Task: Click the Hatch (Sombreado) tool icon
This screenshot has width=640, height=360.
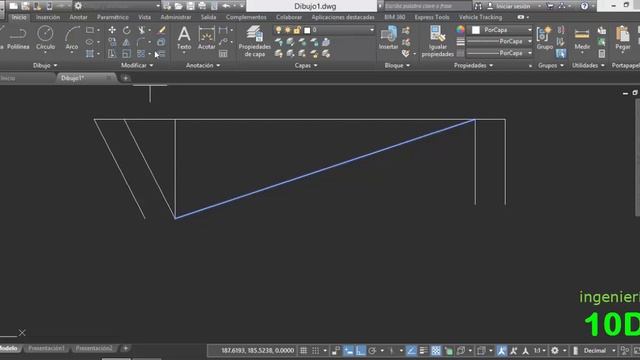Action: click(x=90, y=54)
